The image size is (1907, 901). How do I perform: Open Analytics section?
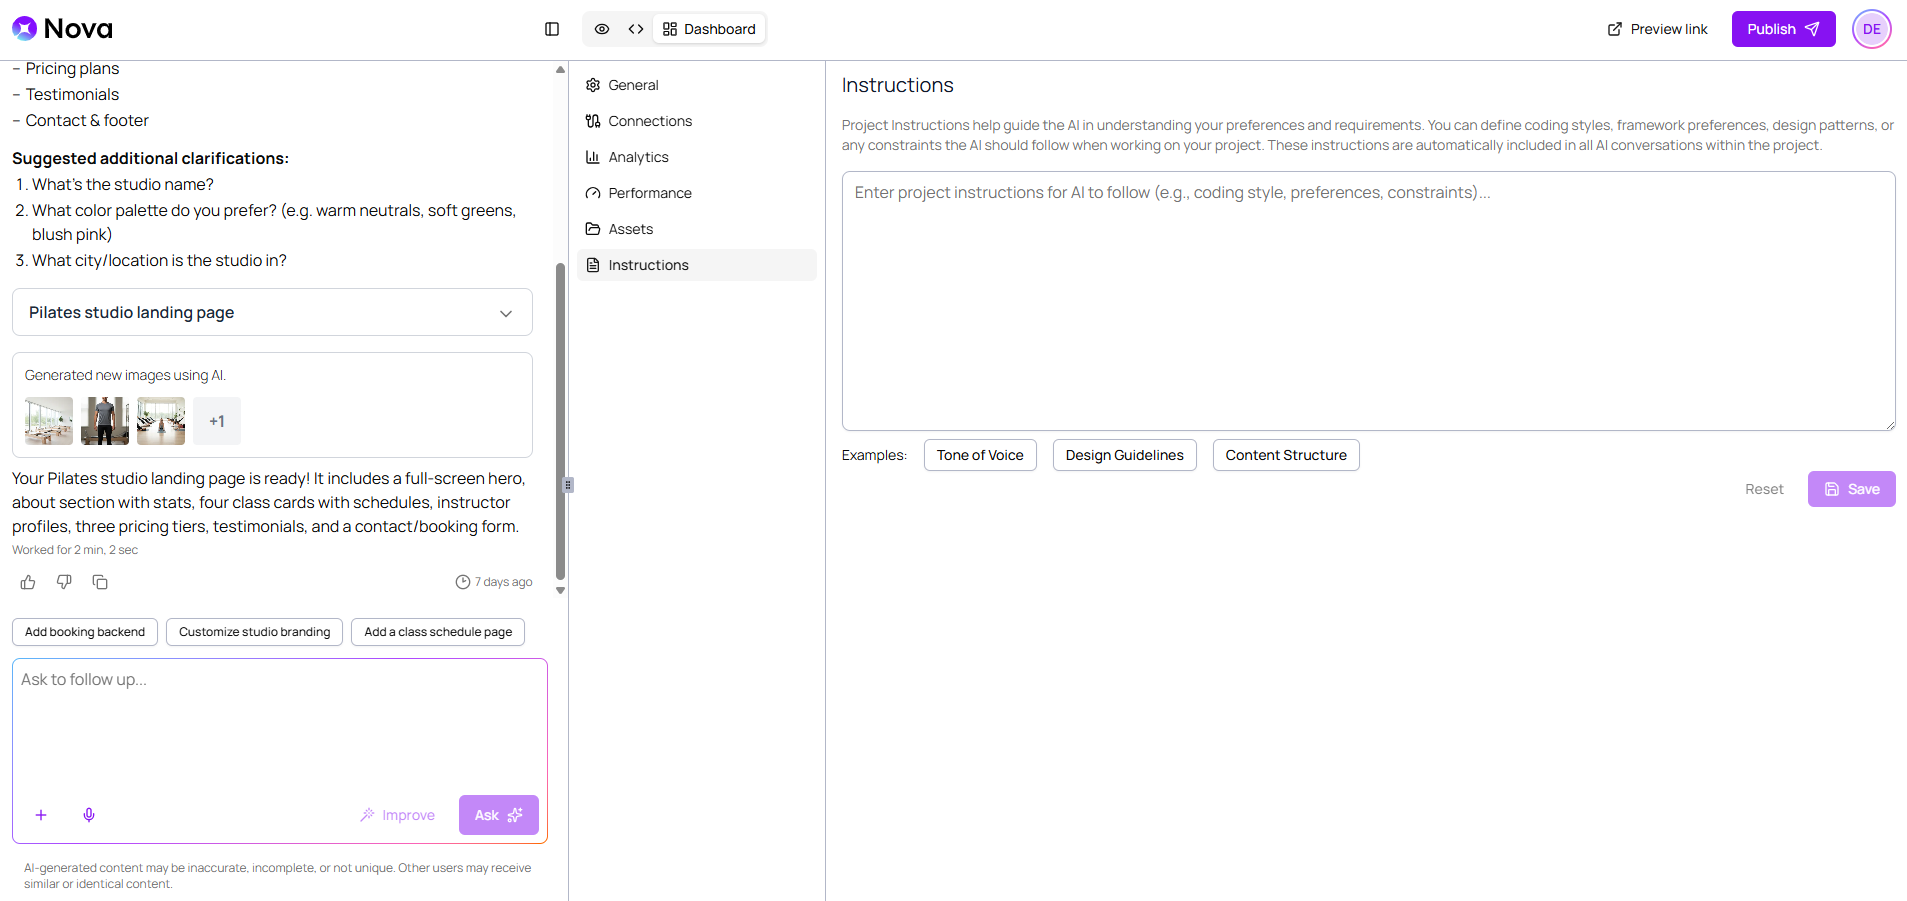click(x=697, y=157)
